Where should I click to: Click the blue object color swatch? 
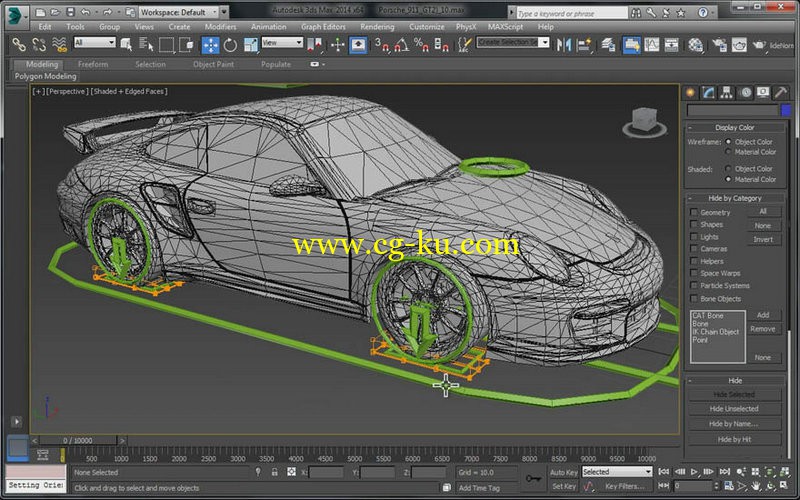click(786, 110)
